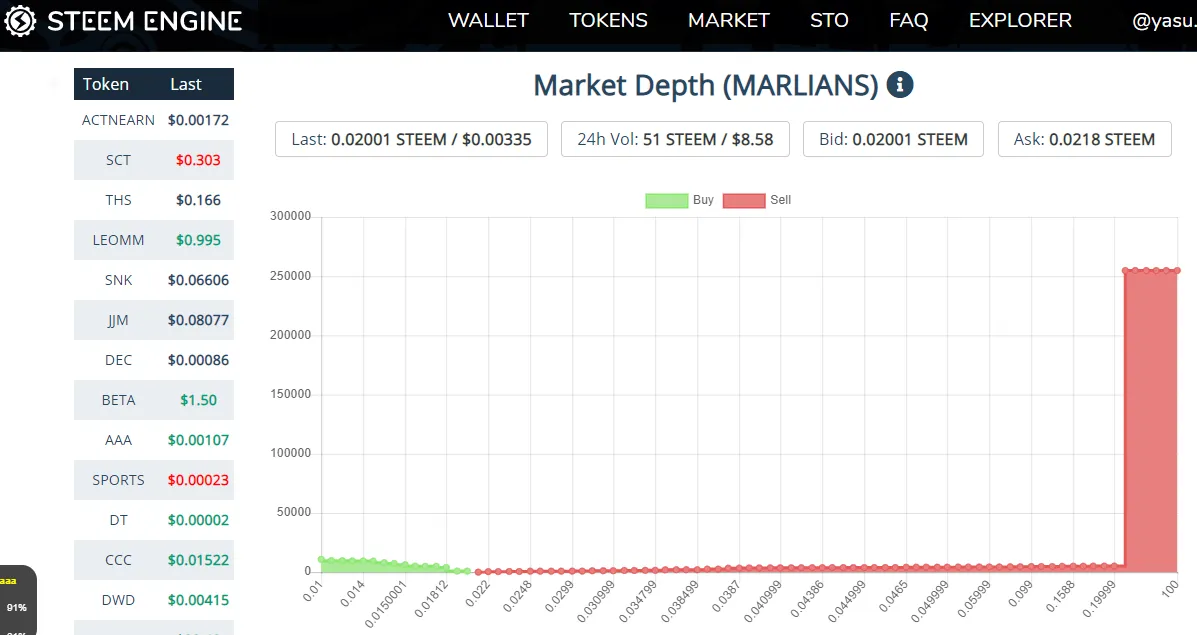
Task: Click the Steem Engine logo icon
Action: click(20, 21)
